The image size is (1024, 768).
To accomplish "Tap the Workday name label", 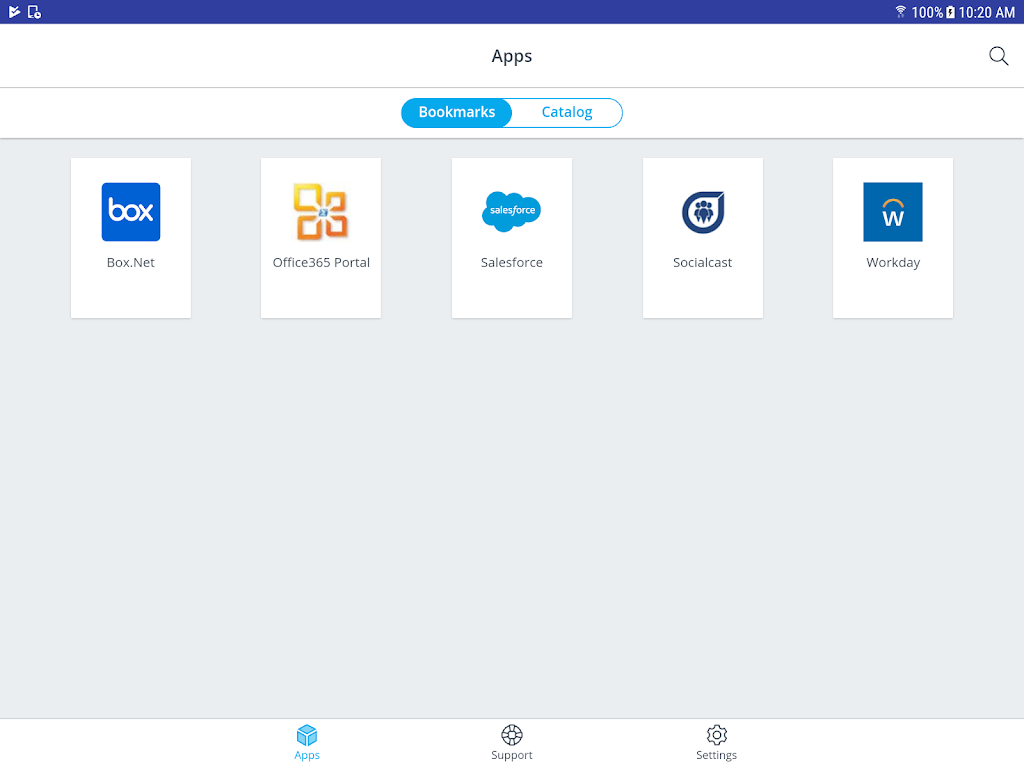I will point(893,263).
